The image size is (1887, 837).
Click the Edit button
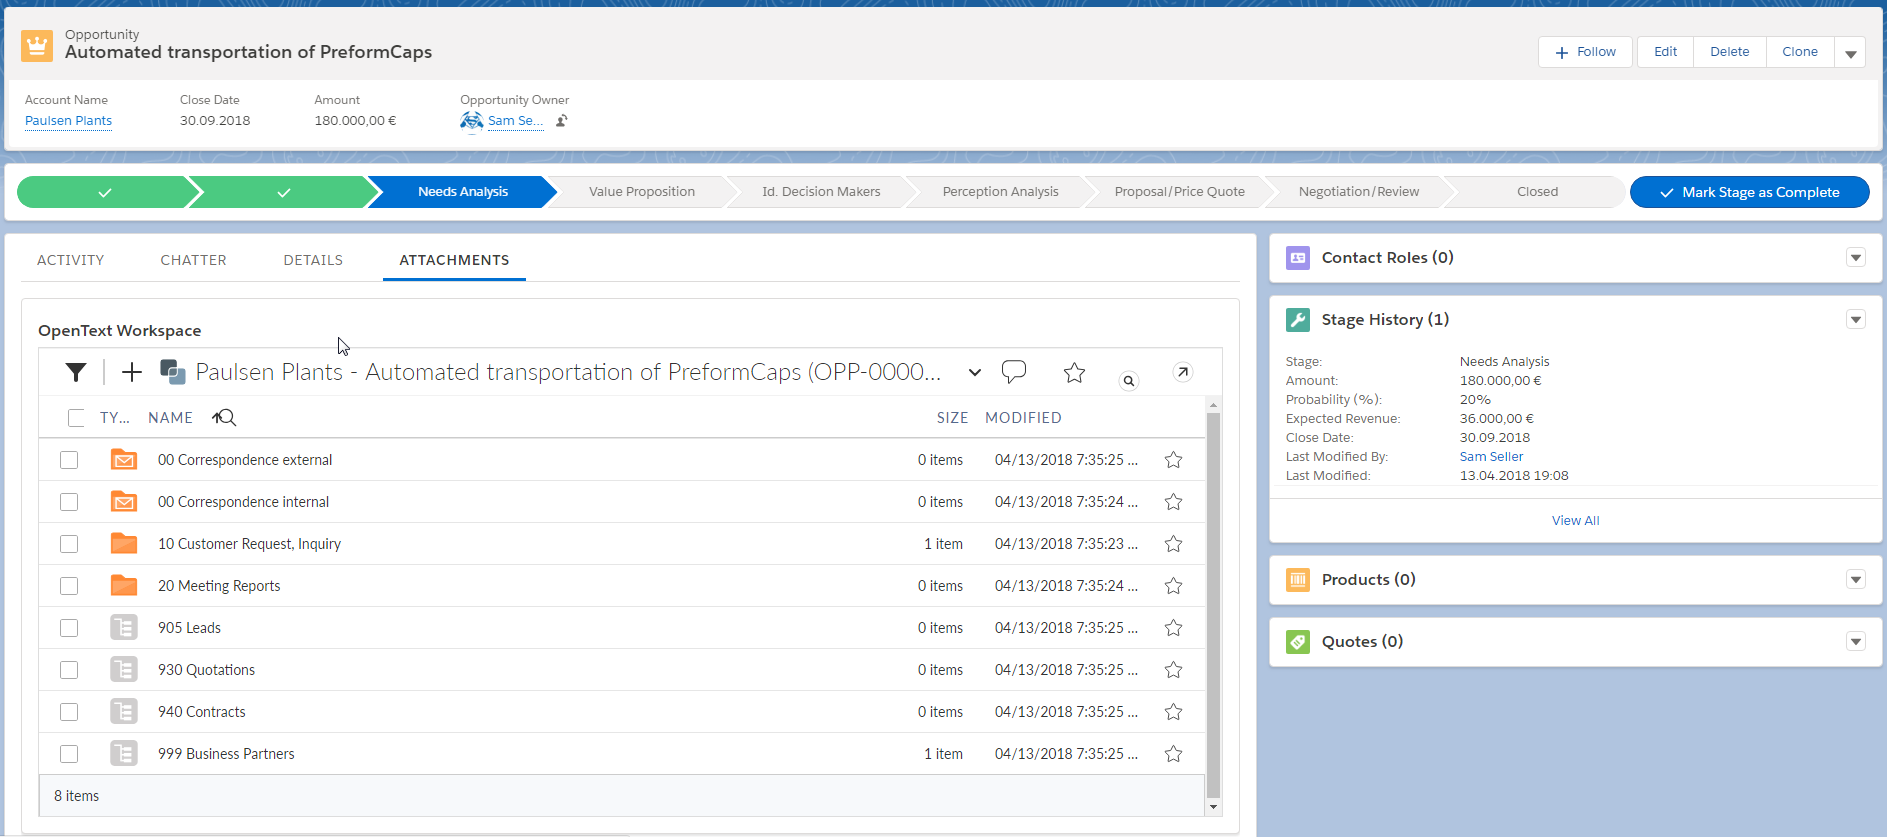pos(1665,52)
